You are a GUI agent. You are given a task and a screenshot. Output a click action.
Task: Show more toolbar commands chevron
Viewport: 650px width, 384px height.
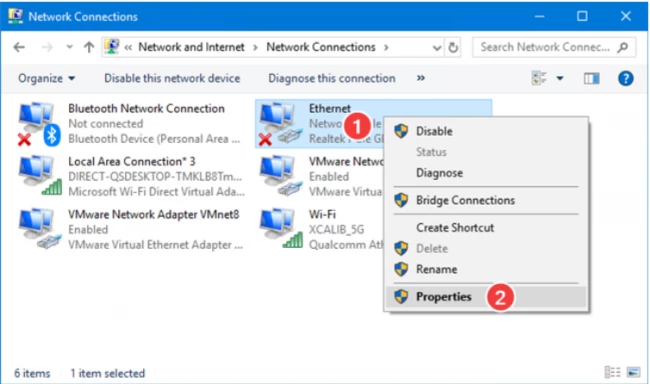pos(421,78)
